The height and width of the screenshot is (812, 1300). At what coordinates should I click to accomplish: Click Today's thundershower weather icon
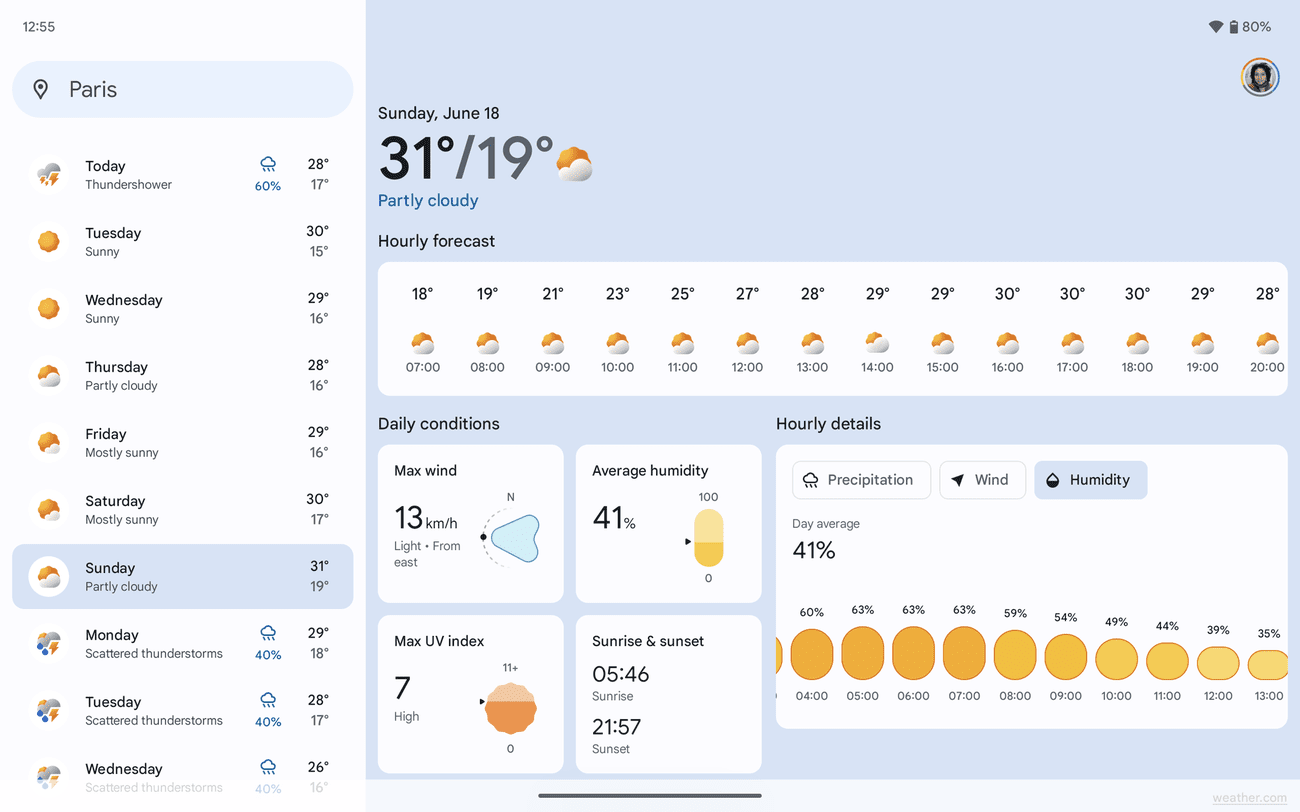tap(48, 173)
